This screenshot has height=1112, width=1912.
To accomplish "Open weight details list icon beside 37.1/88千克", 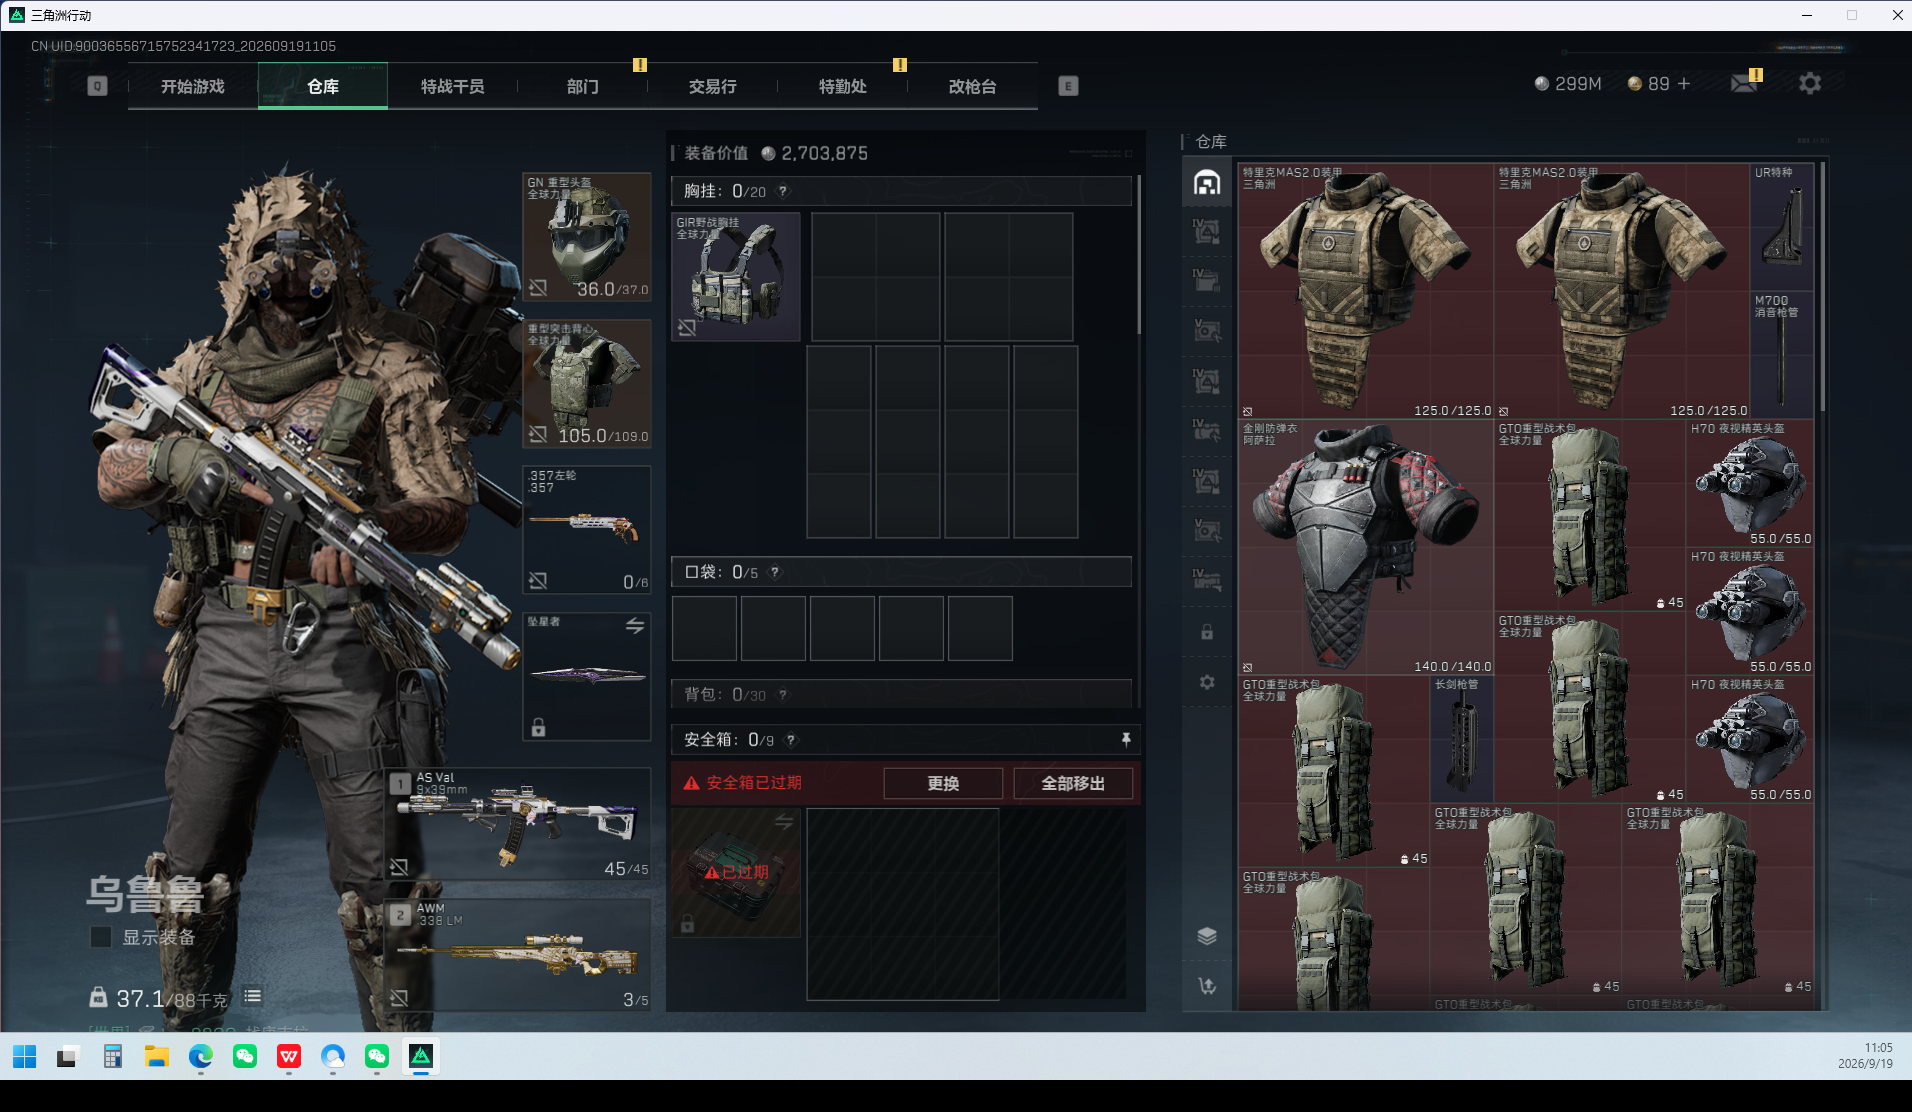I will [253, 996].
